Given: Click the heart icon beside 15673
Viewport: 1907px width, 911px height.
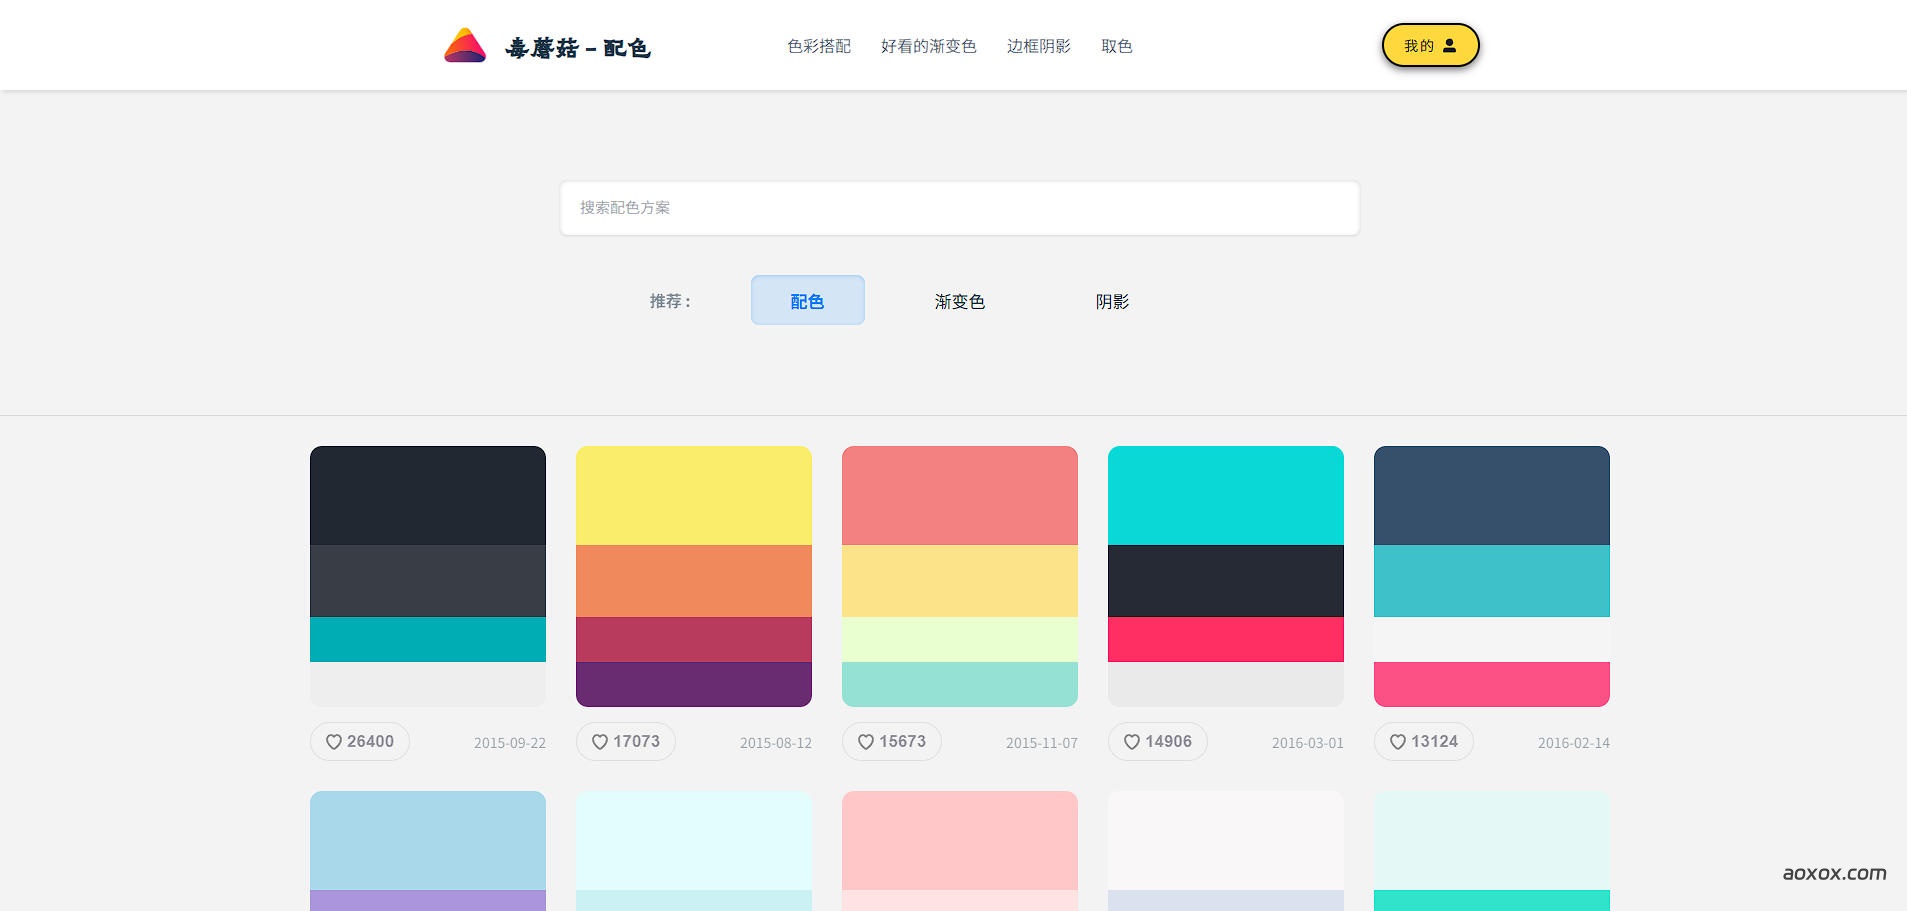Looking at the screenshot, I should point(866,742).
